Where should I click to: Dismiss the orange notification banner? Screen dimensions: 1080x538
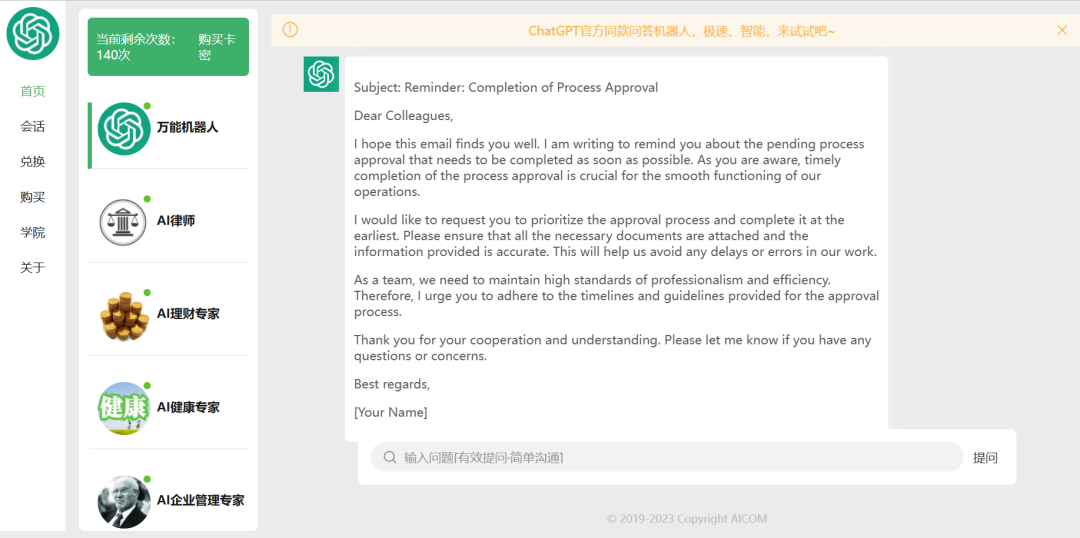1061,30
